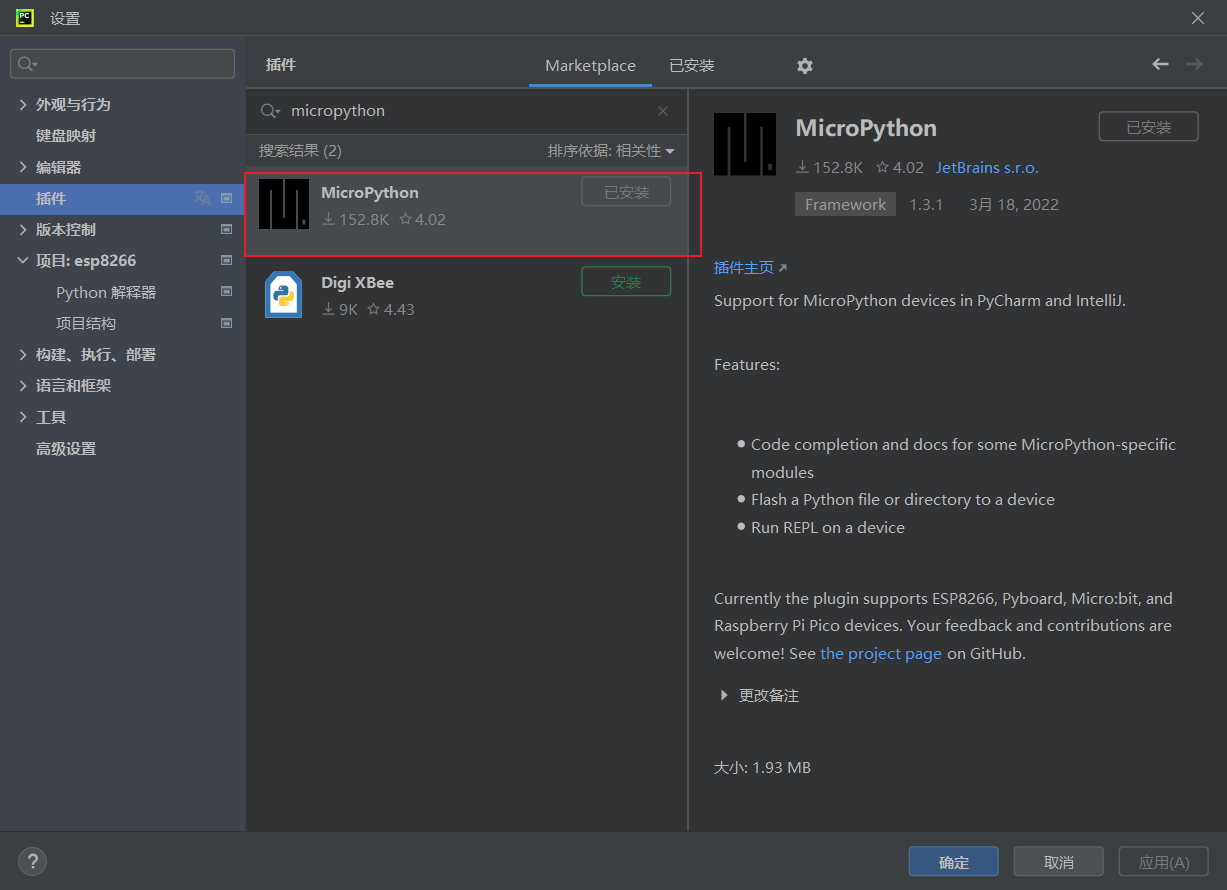
Task: Click the 确定 button
Action: pos(953,862)
